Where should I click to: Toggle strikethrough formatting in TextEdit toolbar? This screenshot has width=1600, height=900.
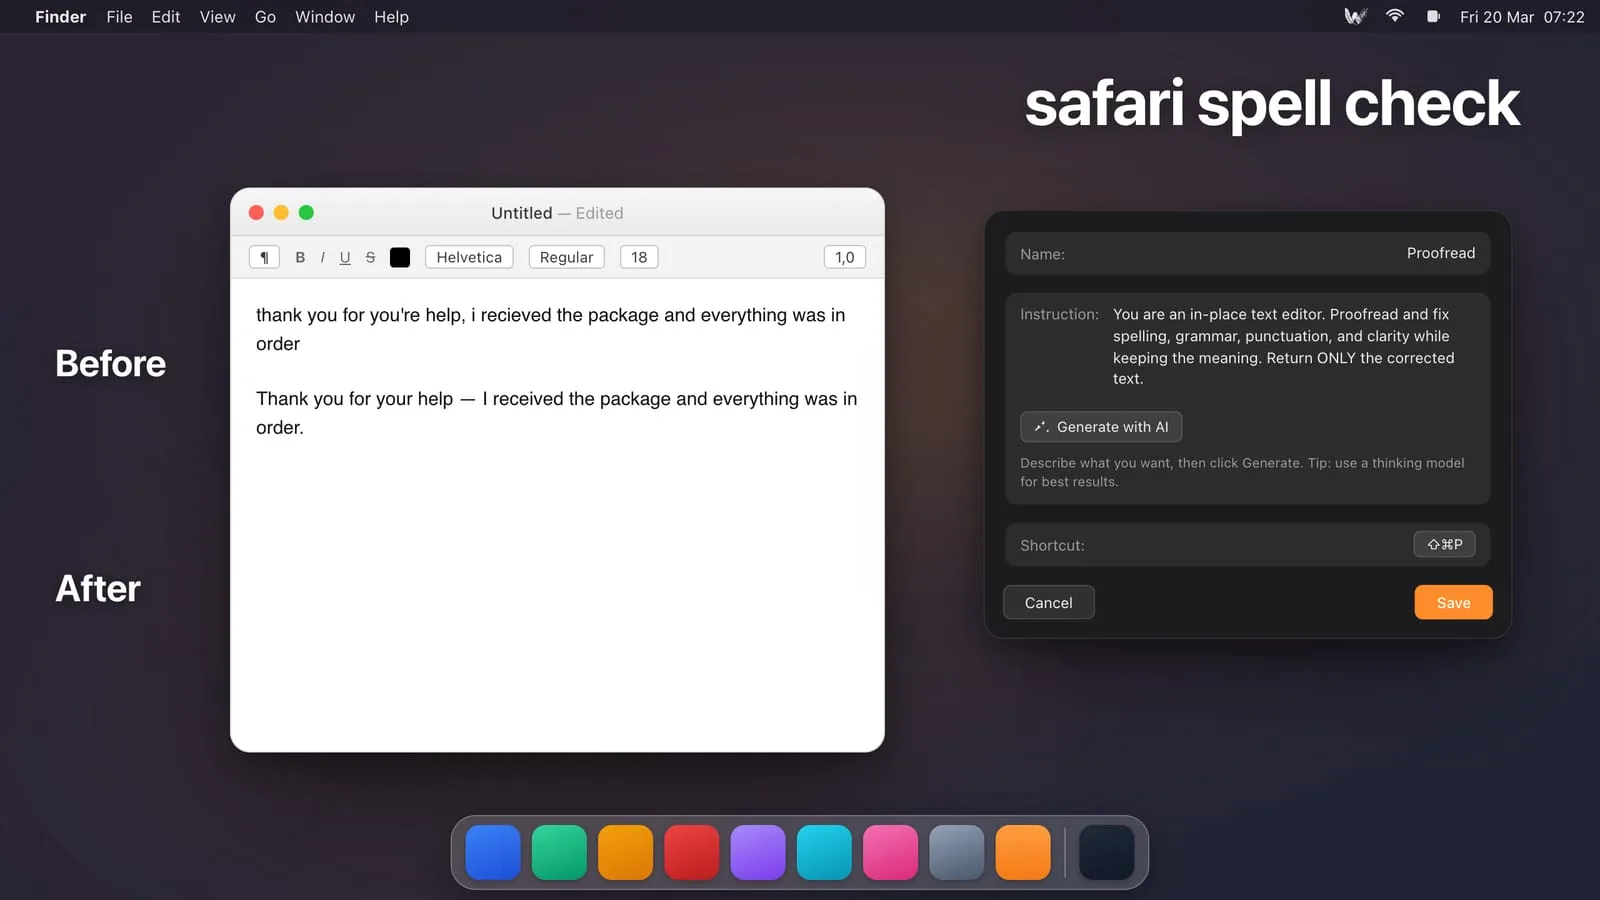[370, 257]
